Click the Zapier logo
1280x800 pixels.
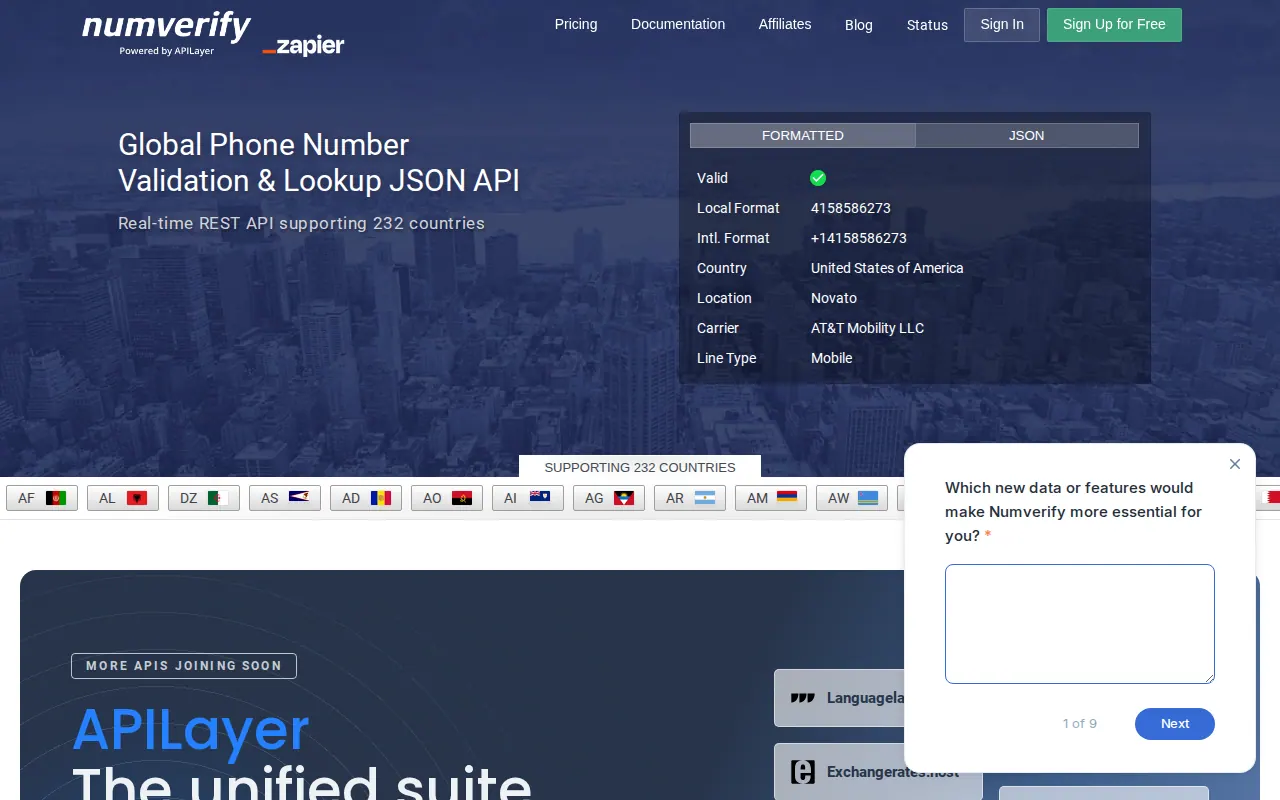point(303,45)
